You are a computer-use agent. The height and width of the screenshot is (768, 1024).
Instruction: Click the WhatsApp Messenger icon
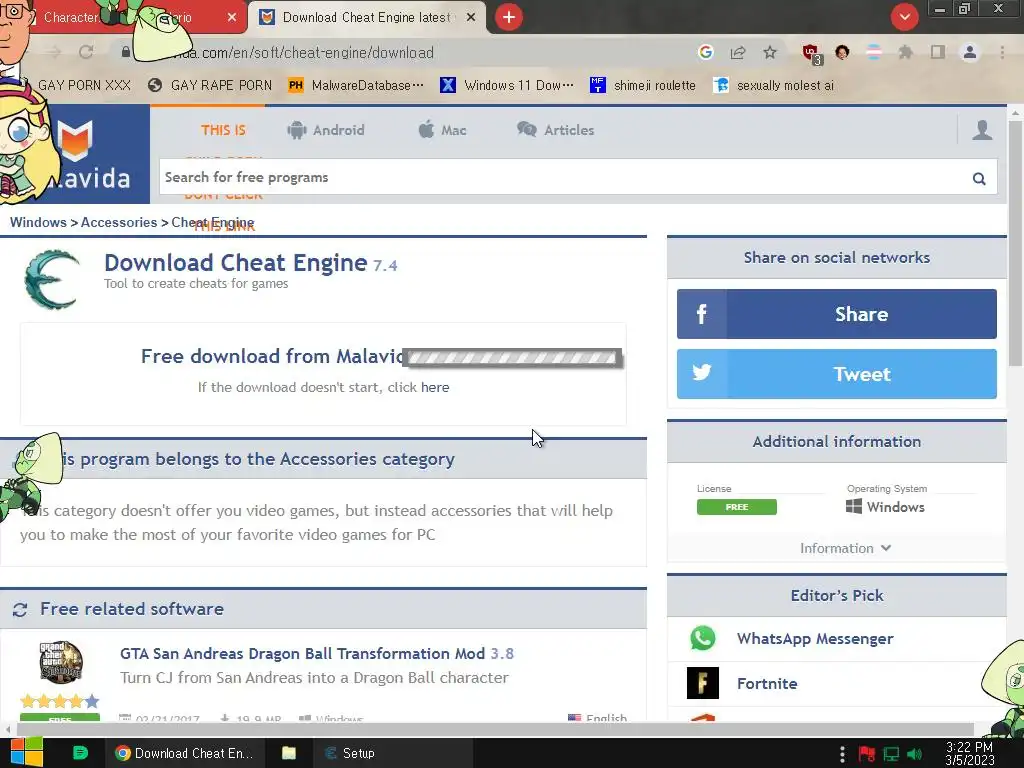coord(703,638)
